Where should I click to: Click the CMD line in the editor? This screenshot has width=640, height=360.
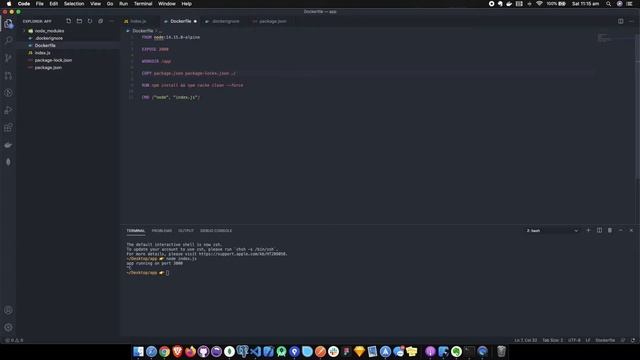pyautogui.click(x=171, y=98)
